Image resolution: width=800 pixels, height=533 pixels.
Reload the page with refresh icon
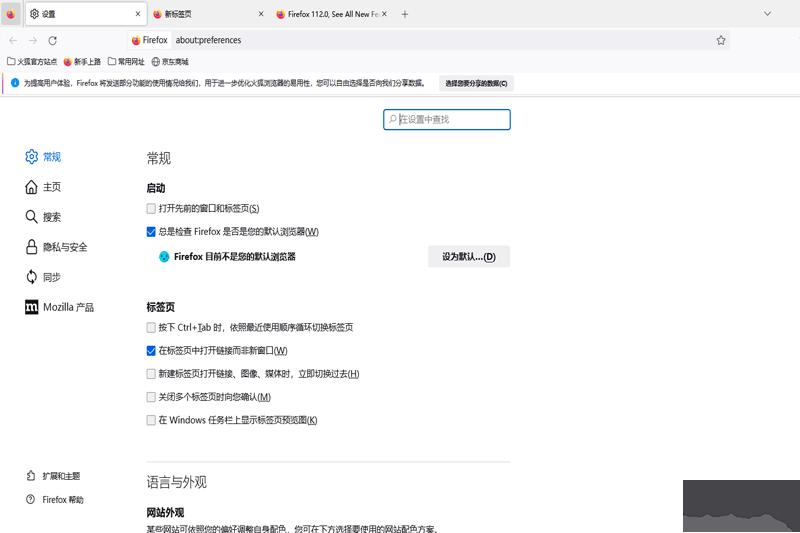point(53,40)
